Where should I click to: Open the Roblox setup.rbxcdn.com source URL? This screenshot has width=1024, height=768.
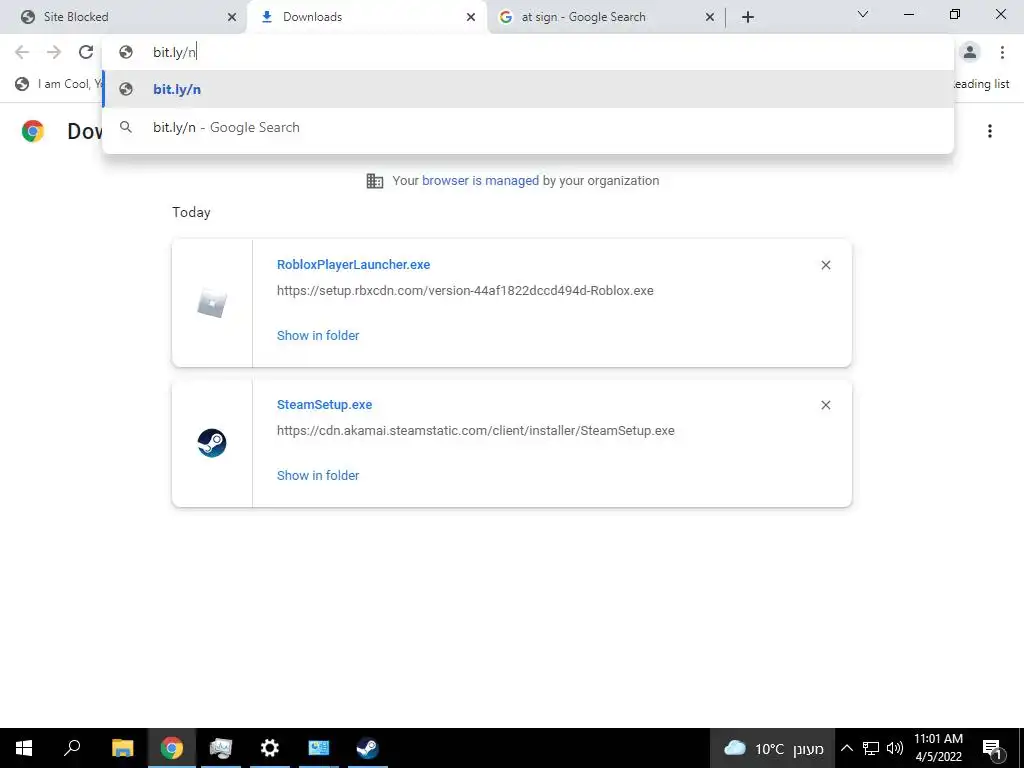point(465,291)
